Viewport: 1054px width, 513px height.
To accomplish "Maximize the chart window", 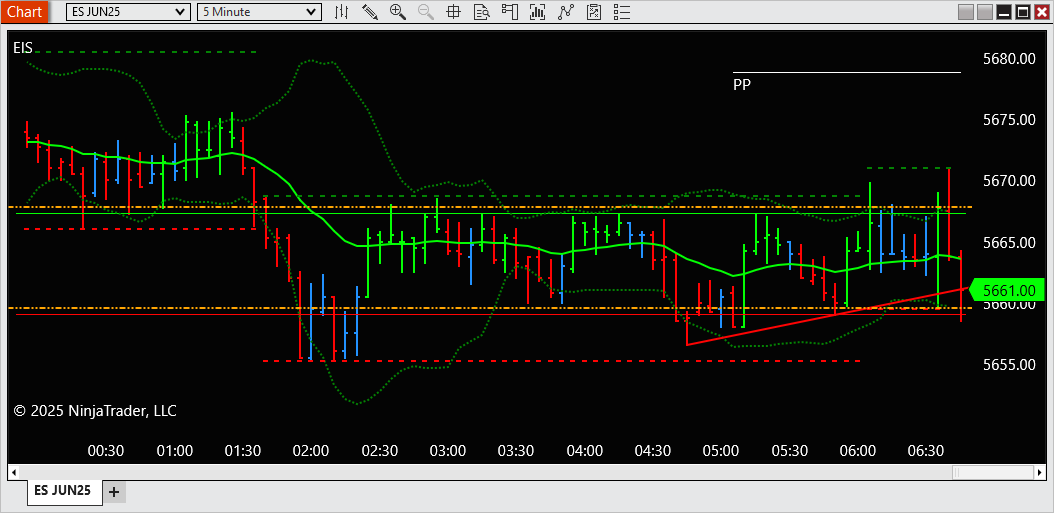I will click(1022, 12).
